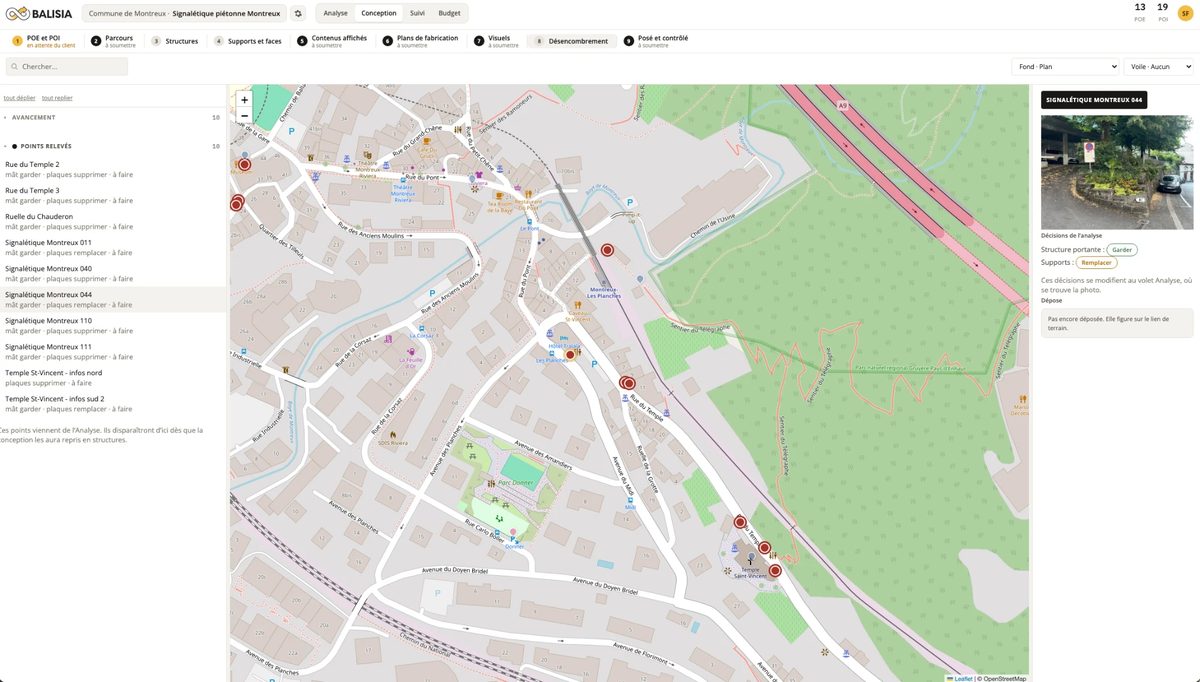The width and height of the screenshot is (1200, 682).
Task: Open the Fond · Plan dropdown
Action: 1064,66
